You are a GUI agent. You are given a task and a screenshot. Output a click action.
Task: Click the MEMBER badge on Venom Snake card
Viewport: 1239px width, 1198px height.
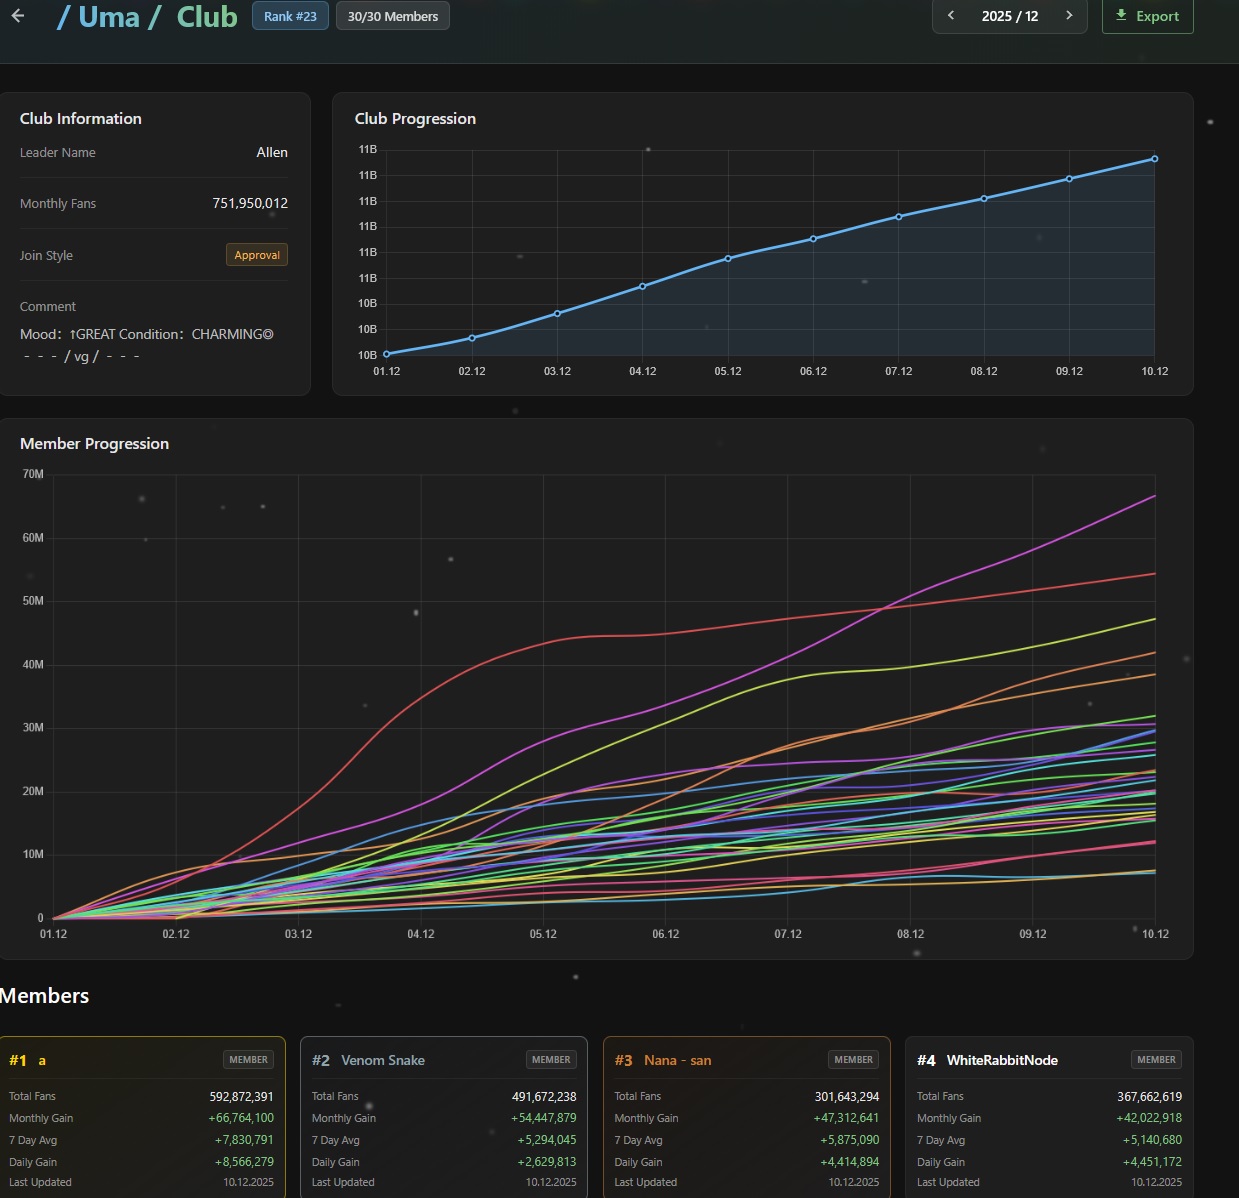pyautogui.click(x=551, y=1060)
